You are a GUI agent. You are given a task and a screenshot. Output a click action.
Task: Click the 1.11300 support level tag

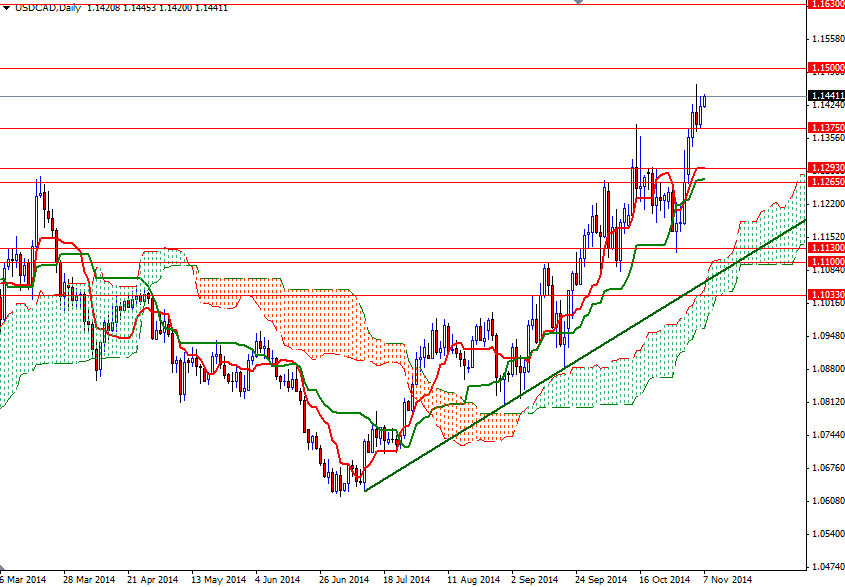tap(823, 247)
